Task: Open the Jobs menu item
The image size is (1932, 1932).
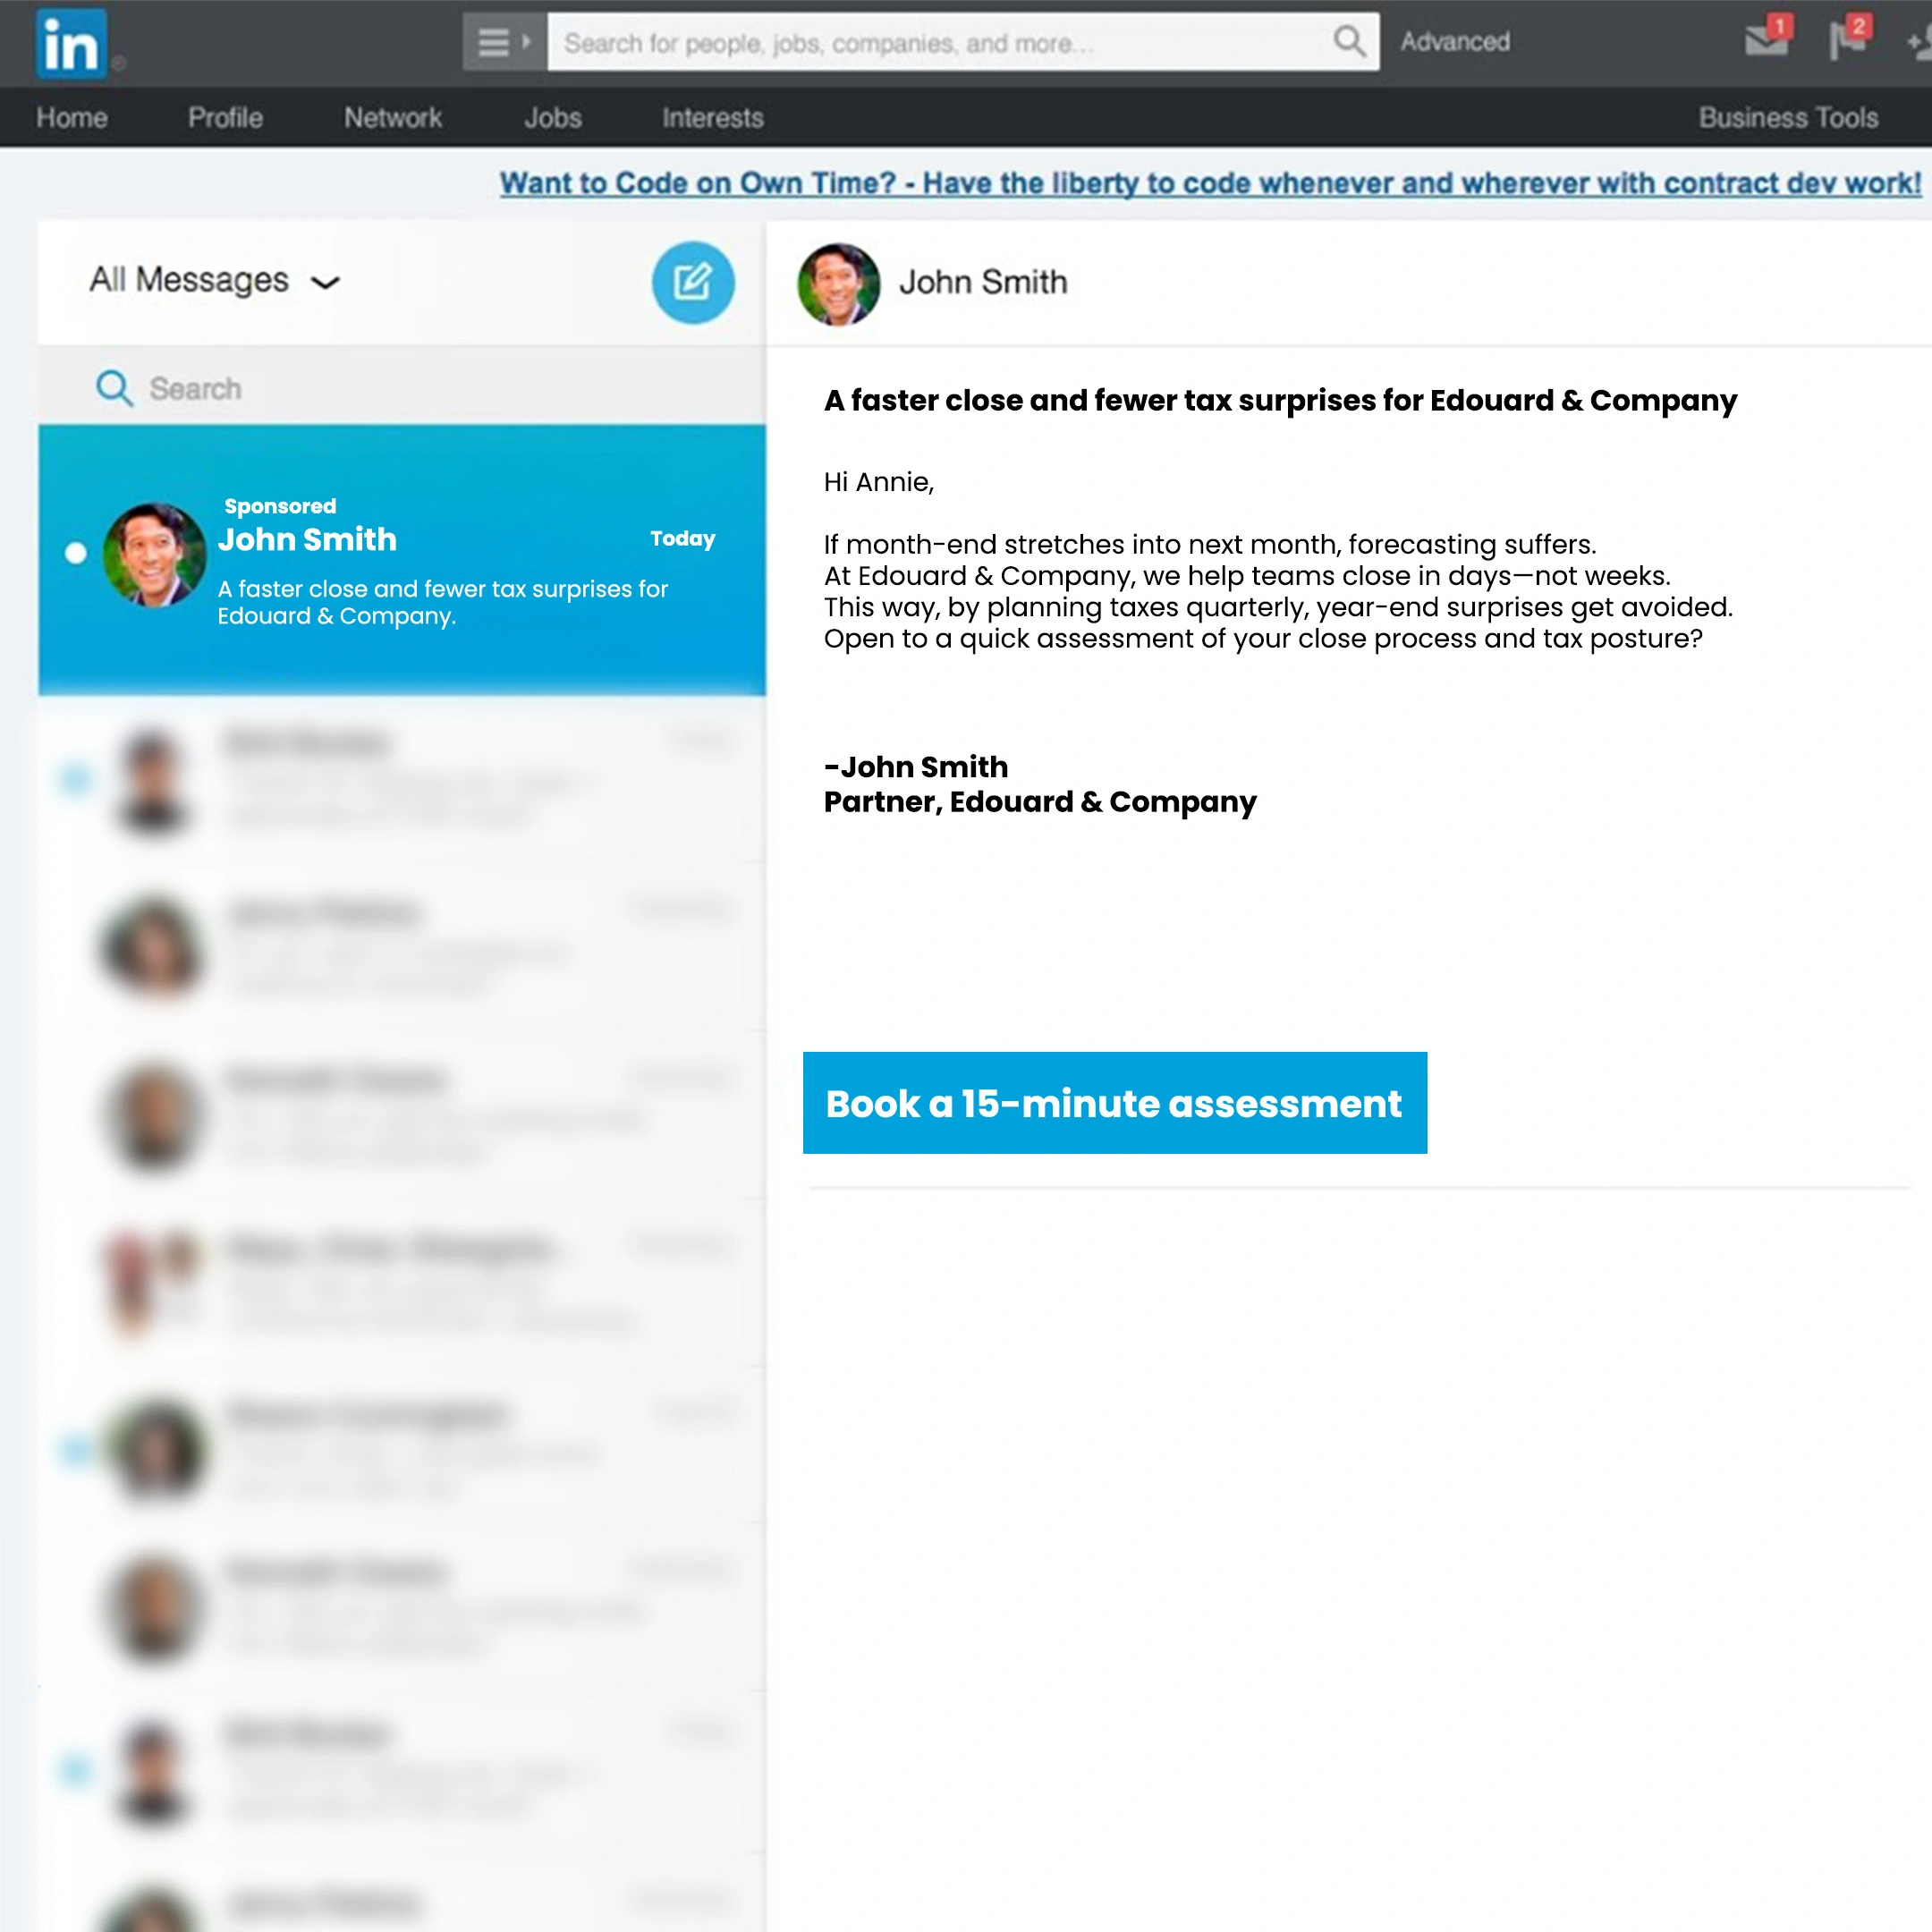Action: [x=553, y=118]
